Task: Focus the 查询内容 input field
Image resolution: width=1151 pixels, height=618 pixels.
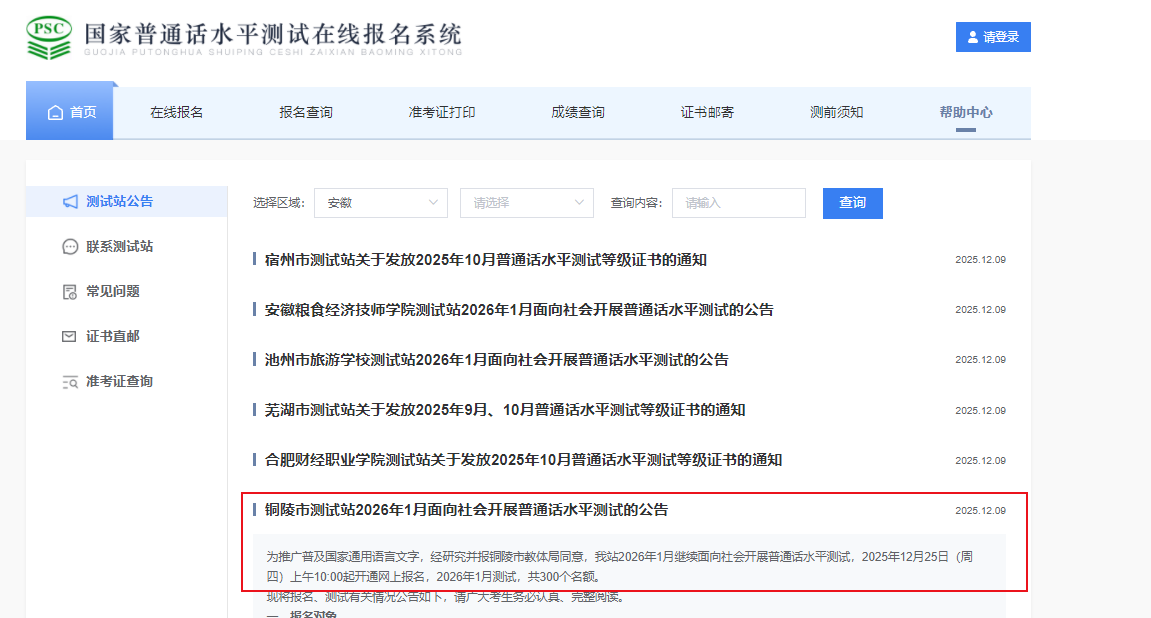Action: coord(738,203)
